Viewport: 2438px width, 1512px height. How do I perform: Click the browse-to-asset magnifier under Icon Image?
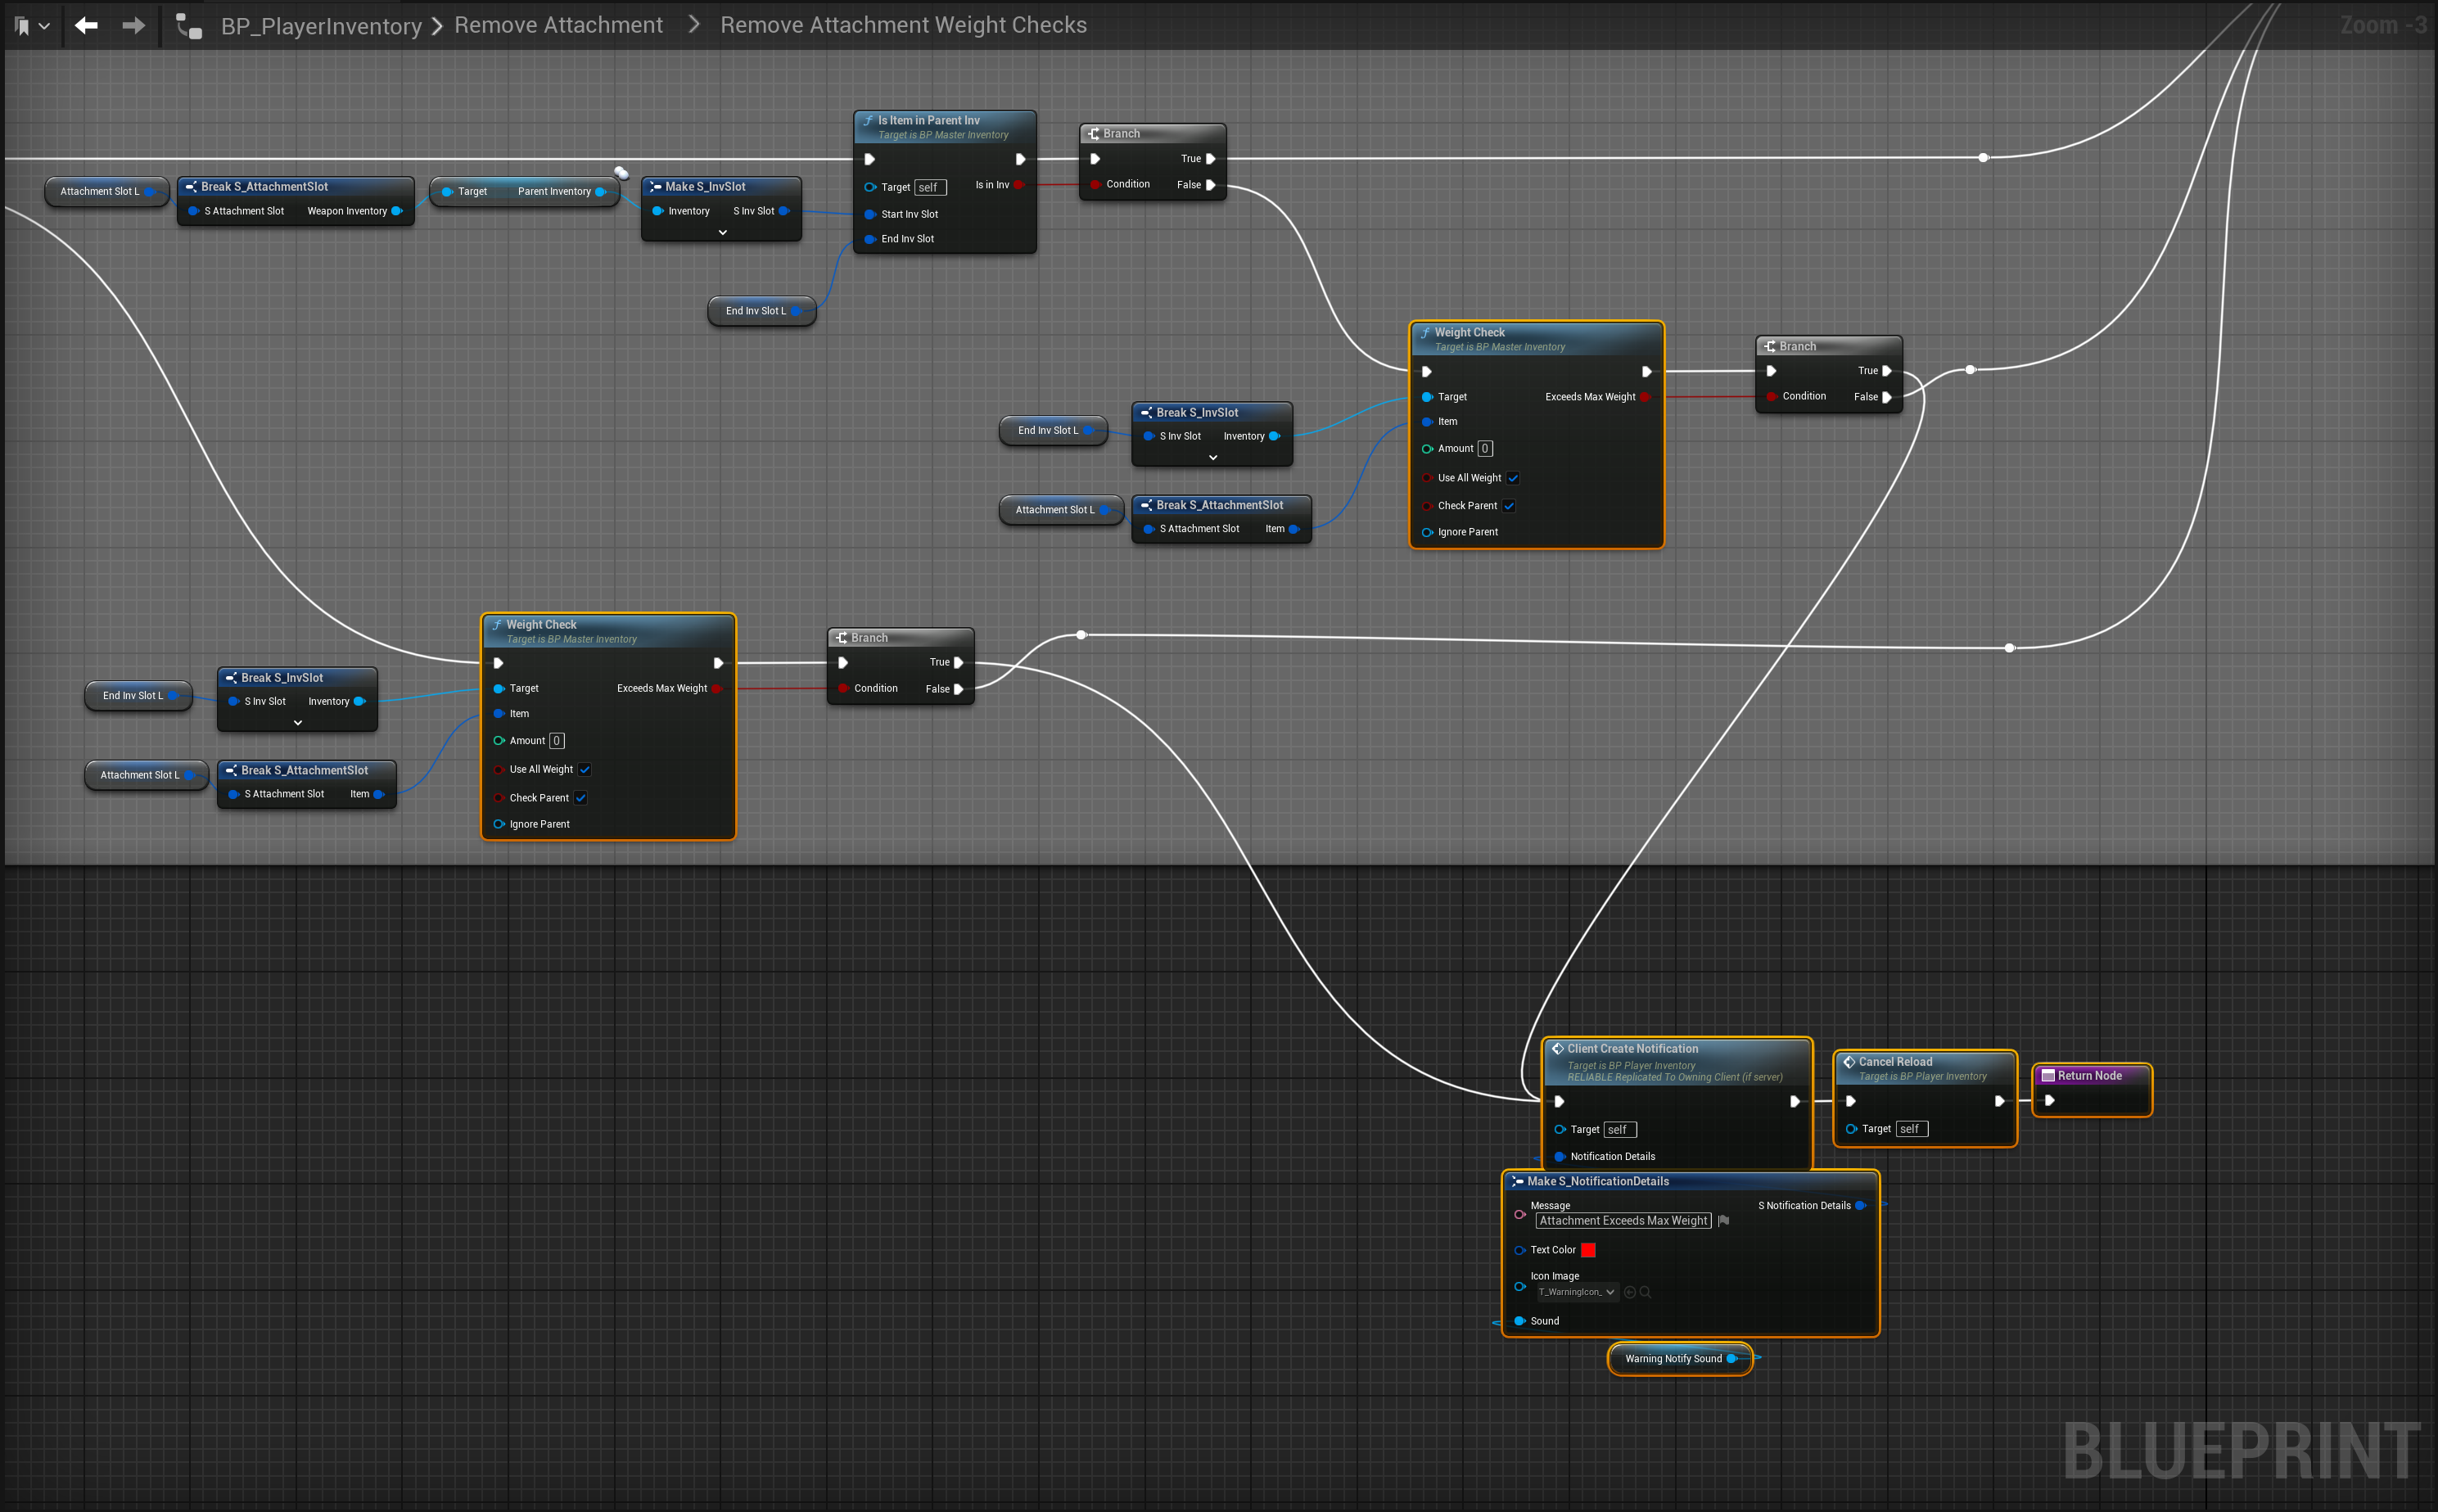[1645, 1292]
